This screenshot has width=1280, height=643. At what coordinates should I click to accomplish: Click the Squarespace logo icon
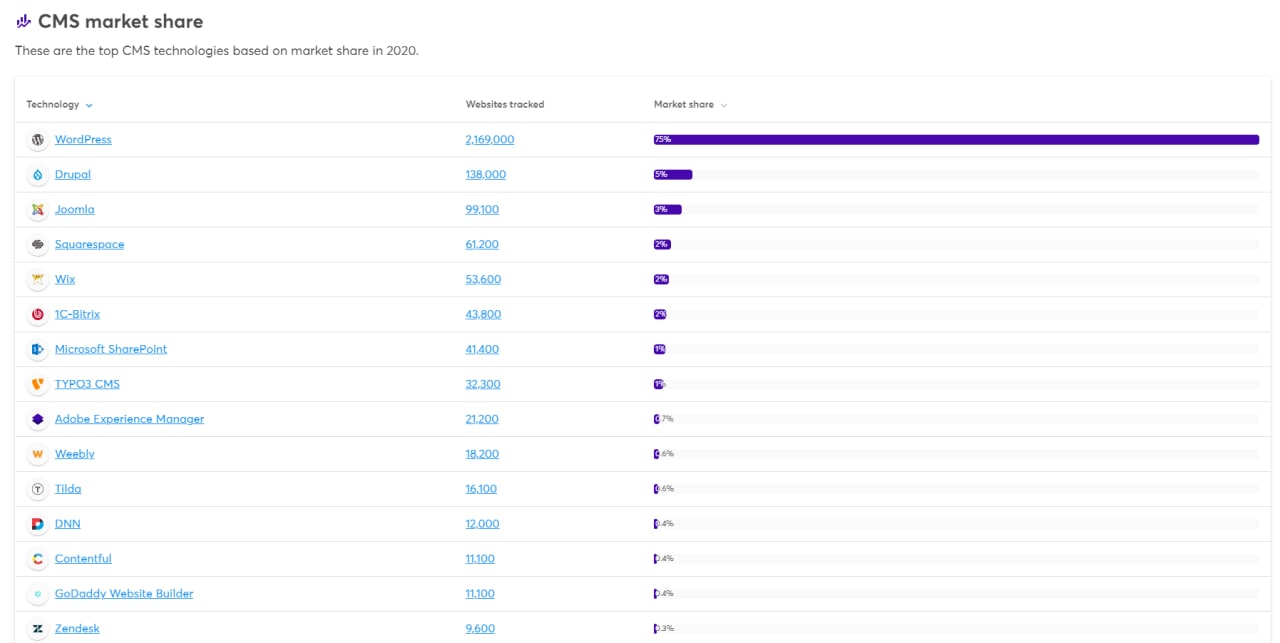click(x=38, y=245)
